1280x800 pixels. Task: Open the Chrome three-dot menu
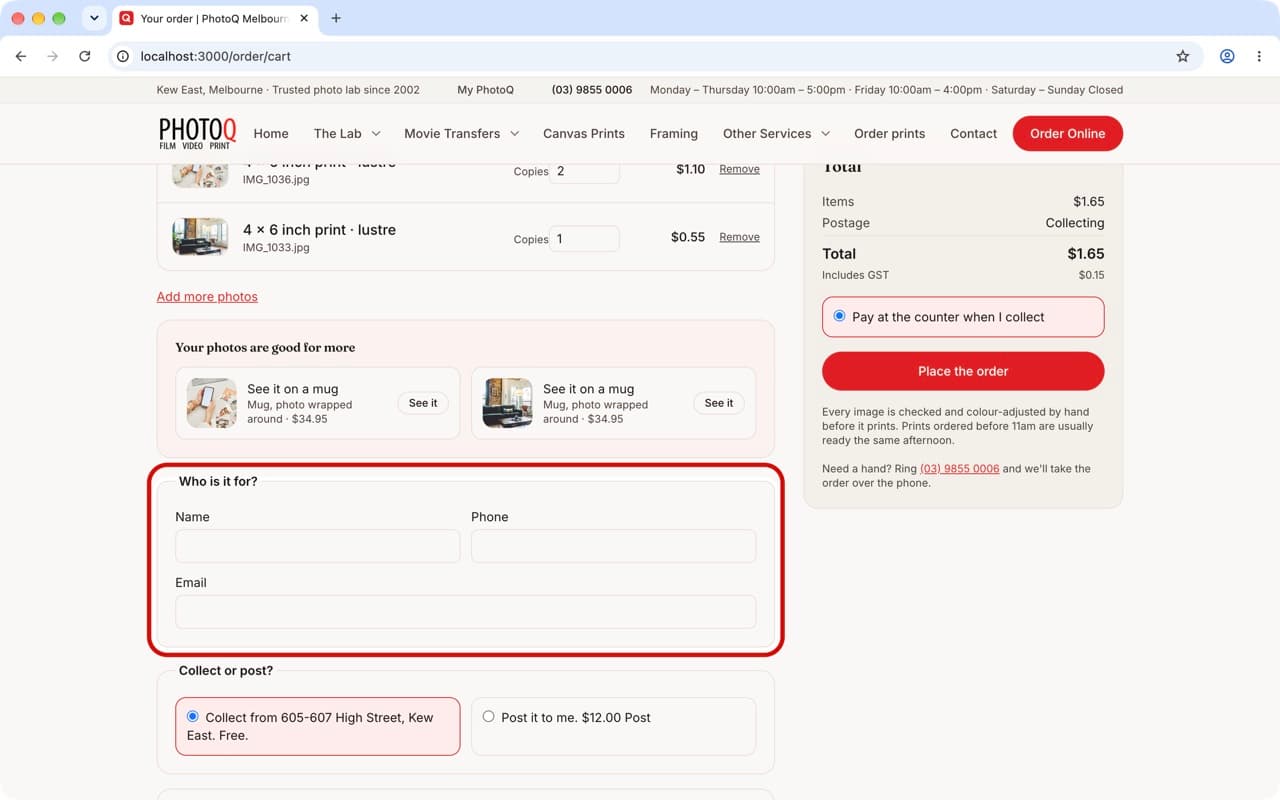click(1259, 57)
